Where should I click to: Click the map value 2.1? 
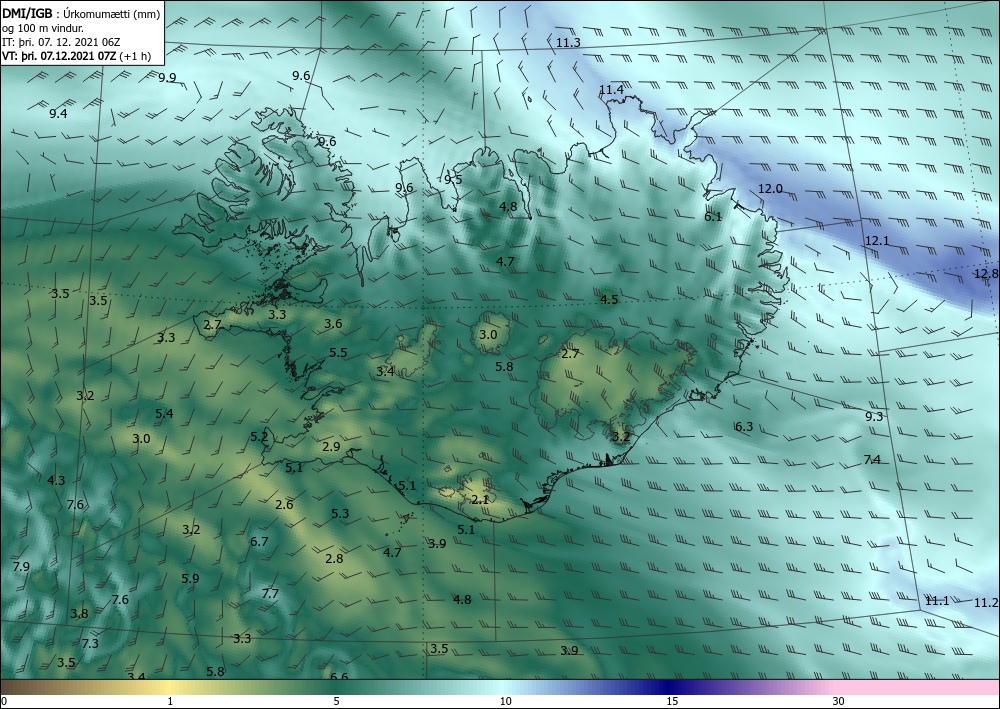pyautogui.click(x=480, y=500)
